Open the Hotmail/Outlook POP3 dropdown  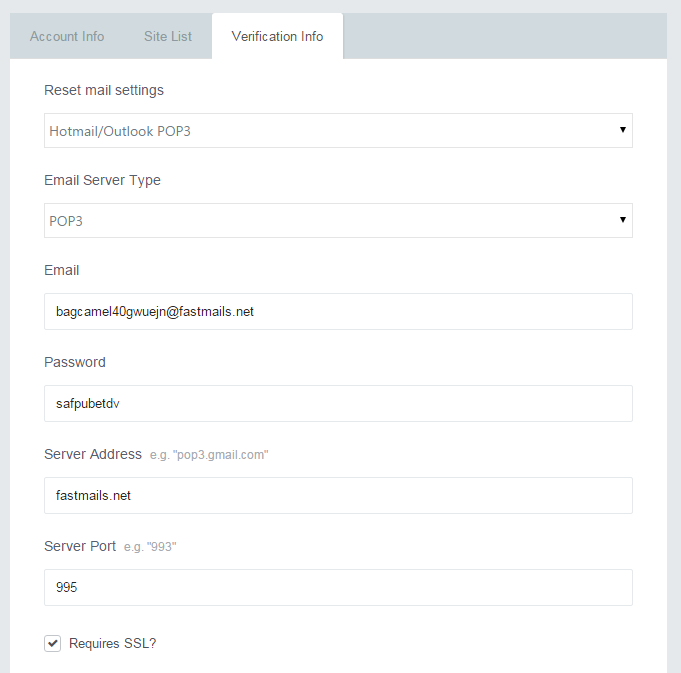click(338, 131)
